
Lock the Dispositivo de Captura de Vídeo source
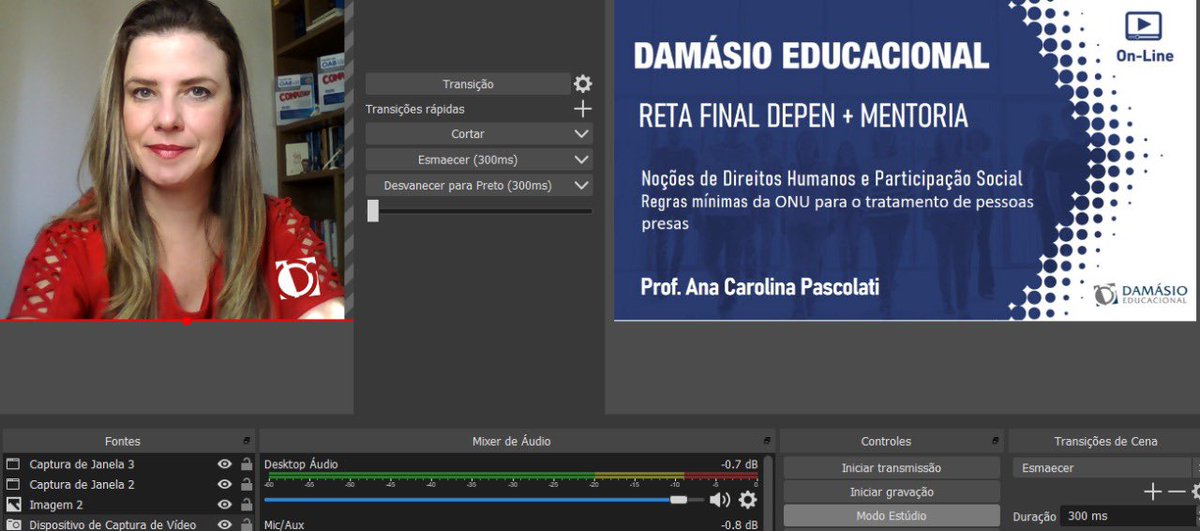pyautogui.click(x=246, y=524)
